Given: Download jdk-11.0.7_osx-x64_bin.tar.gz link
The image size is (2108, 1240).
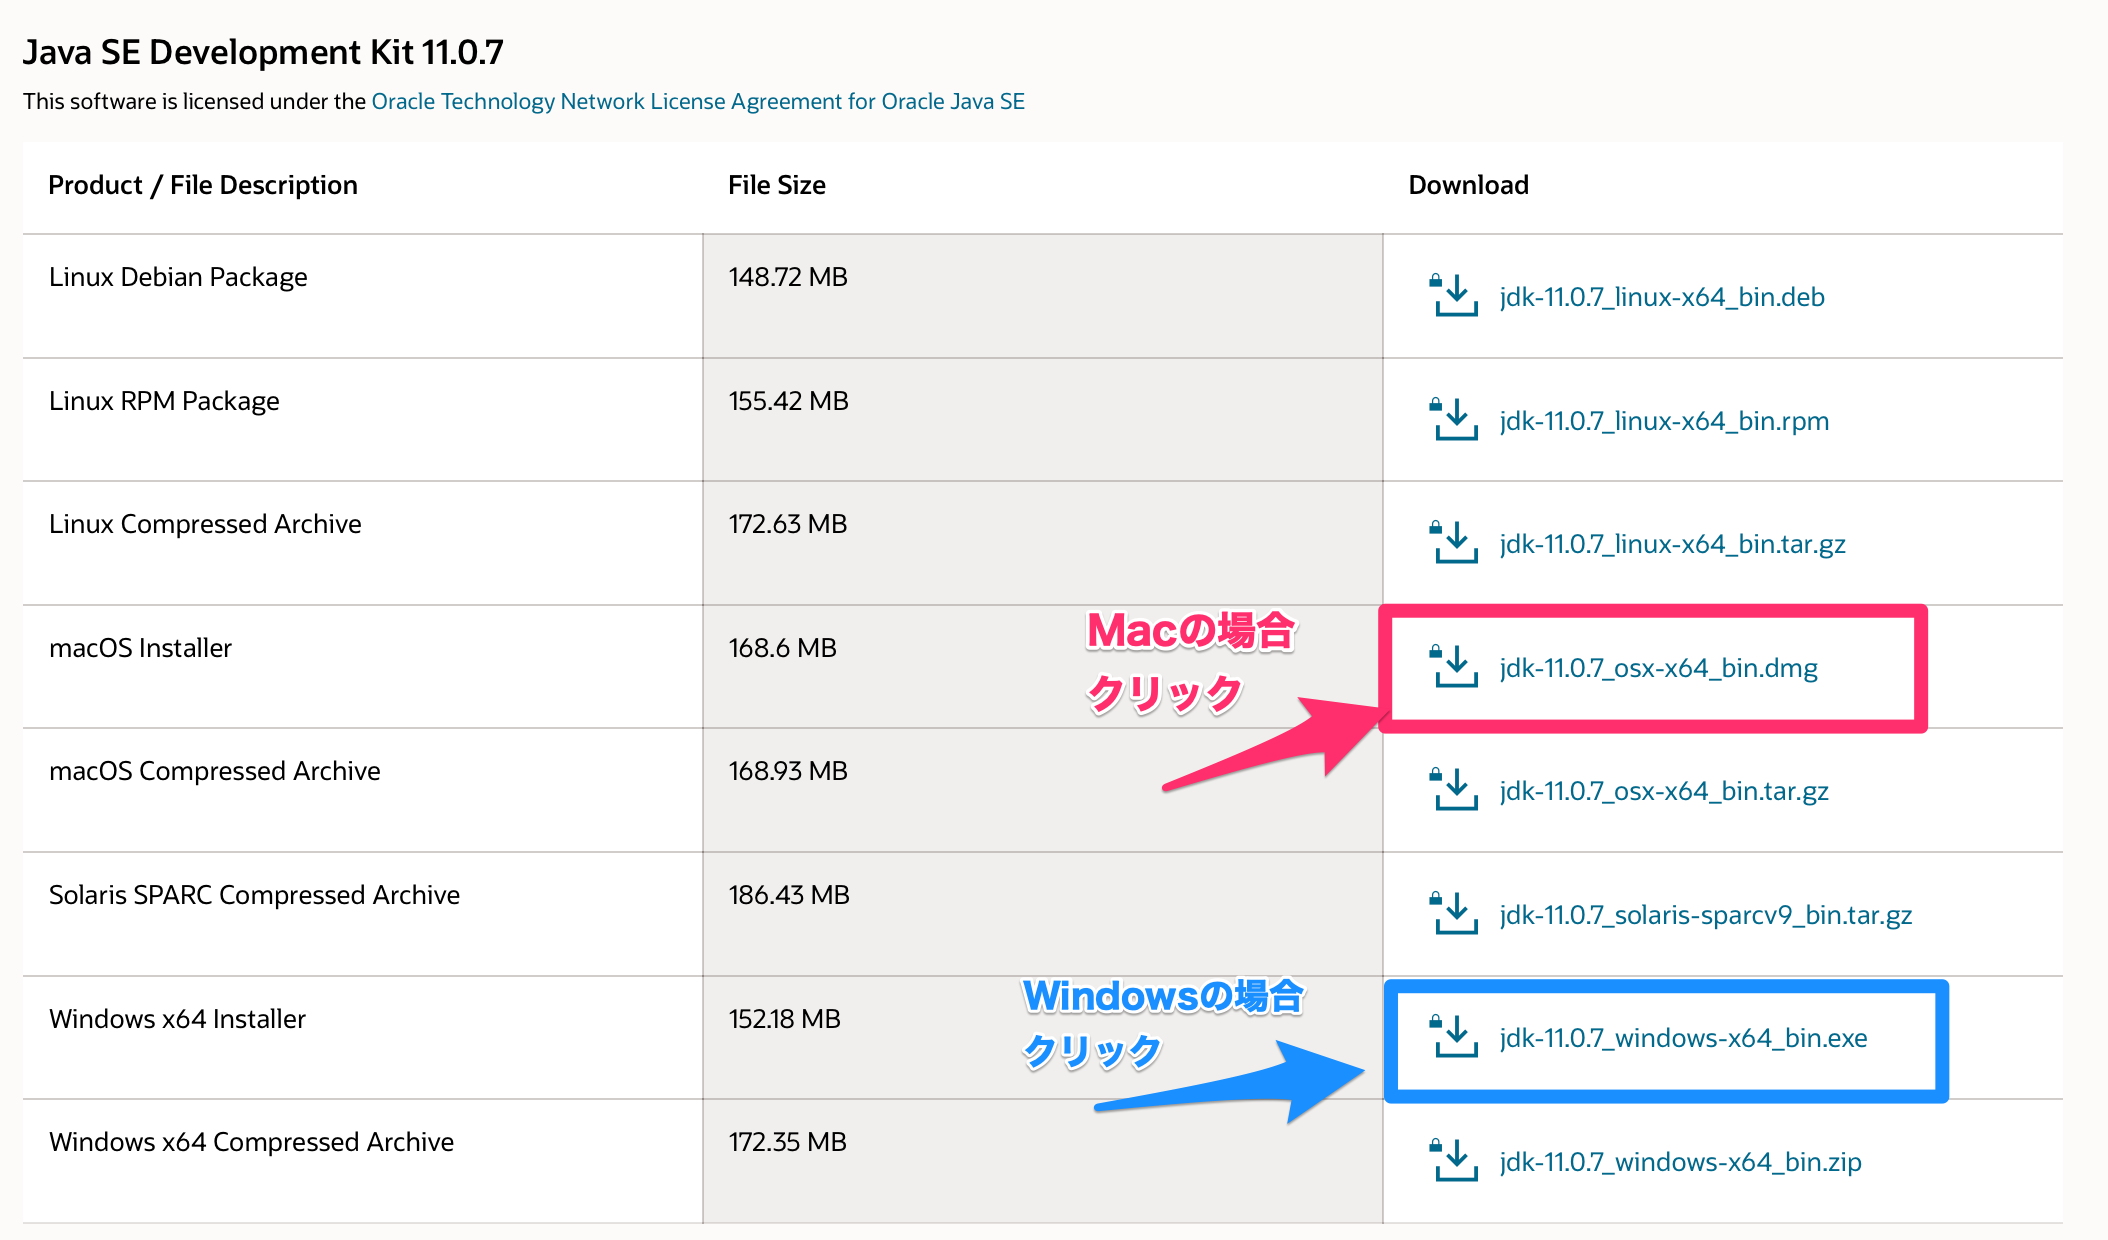Looking at the screenshot, I should pos(1664,791).
